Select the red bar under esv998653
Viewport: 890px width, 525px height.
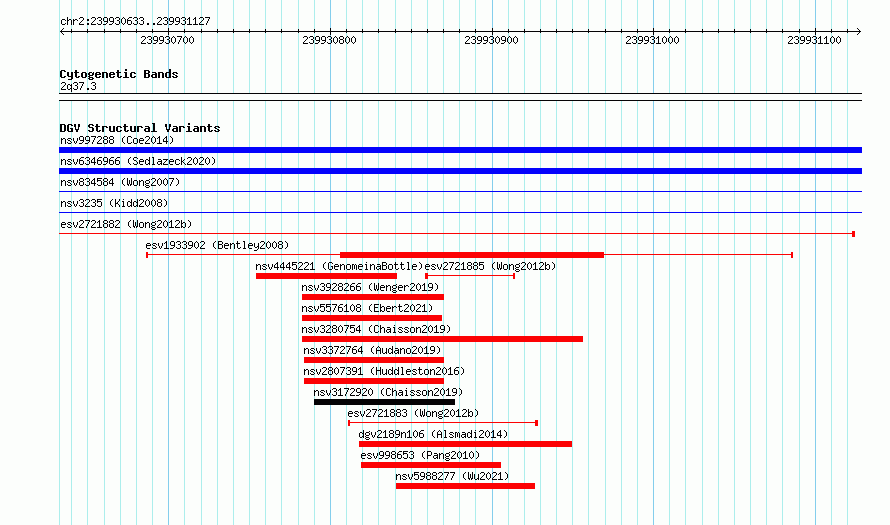coord(431,465)
